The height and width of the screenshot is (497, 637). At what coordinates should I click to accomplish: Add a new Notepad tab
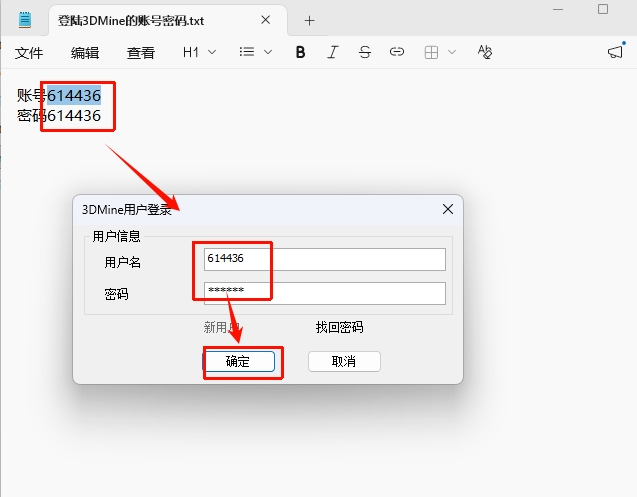(x=310, y=20)
